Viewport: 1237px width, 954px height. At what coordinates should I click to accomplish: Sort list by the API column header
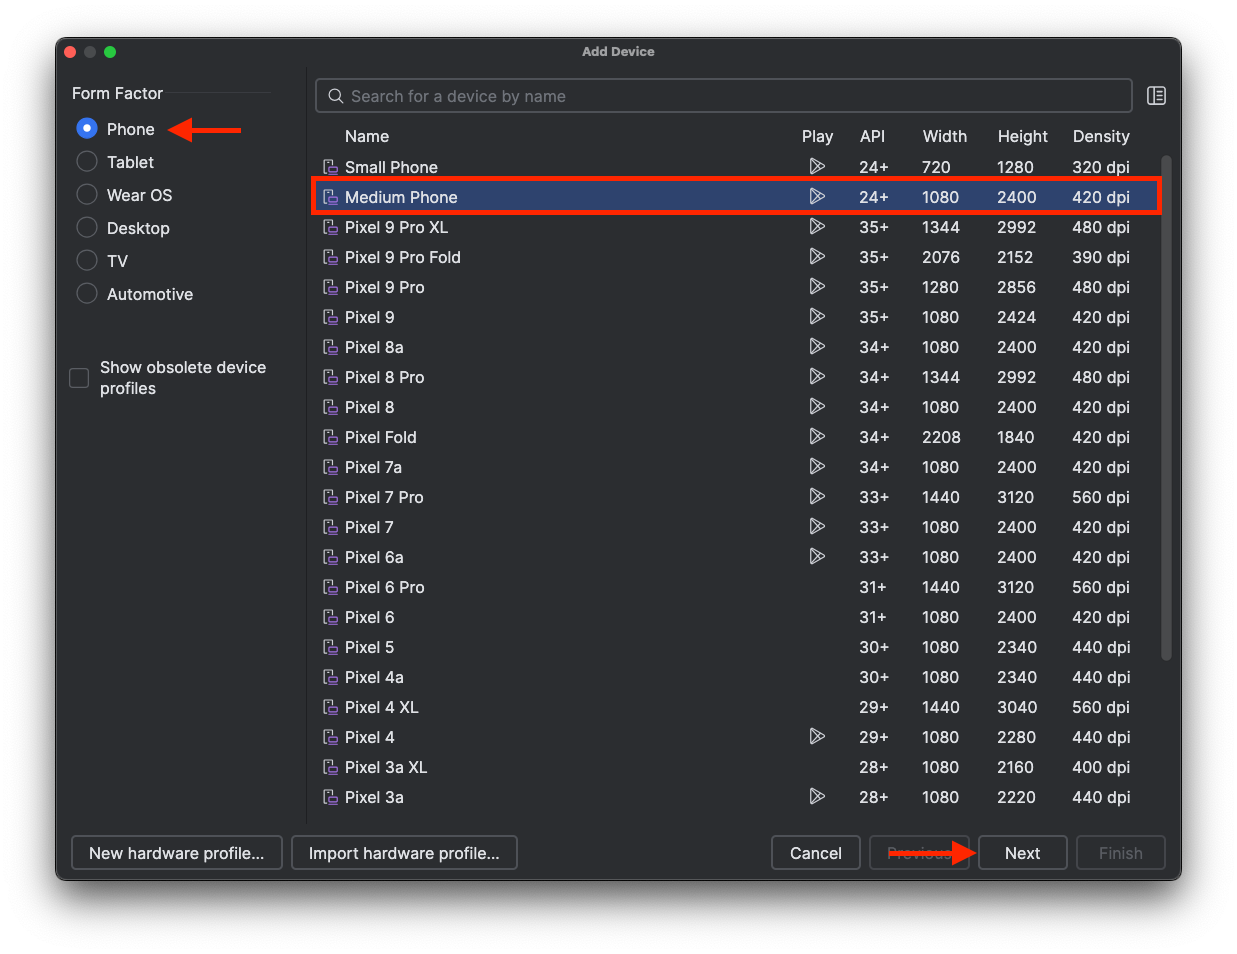[872, 136]
